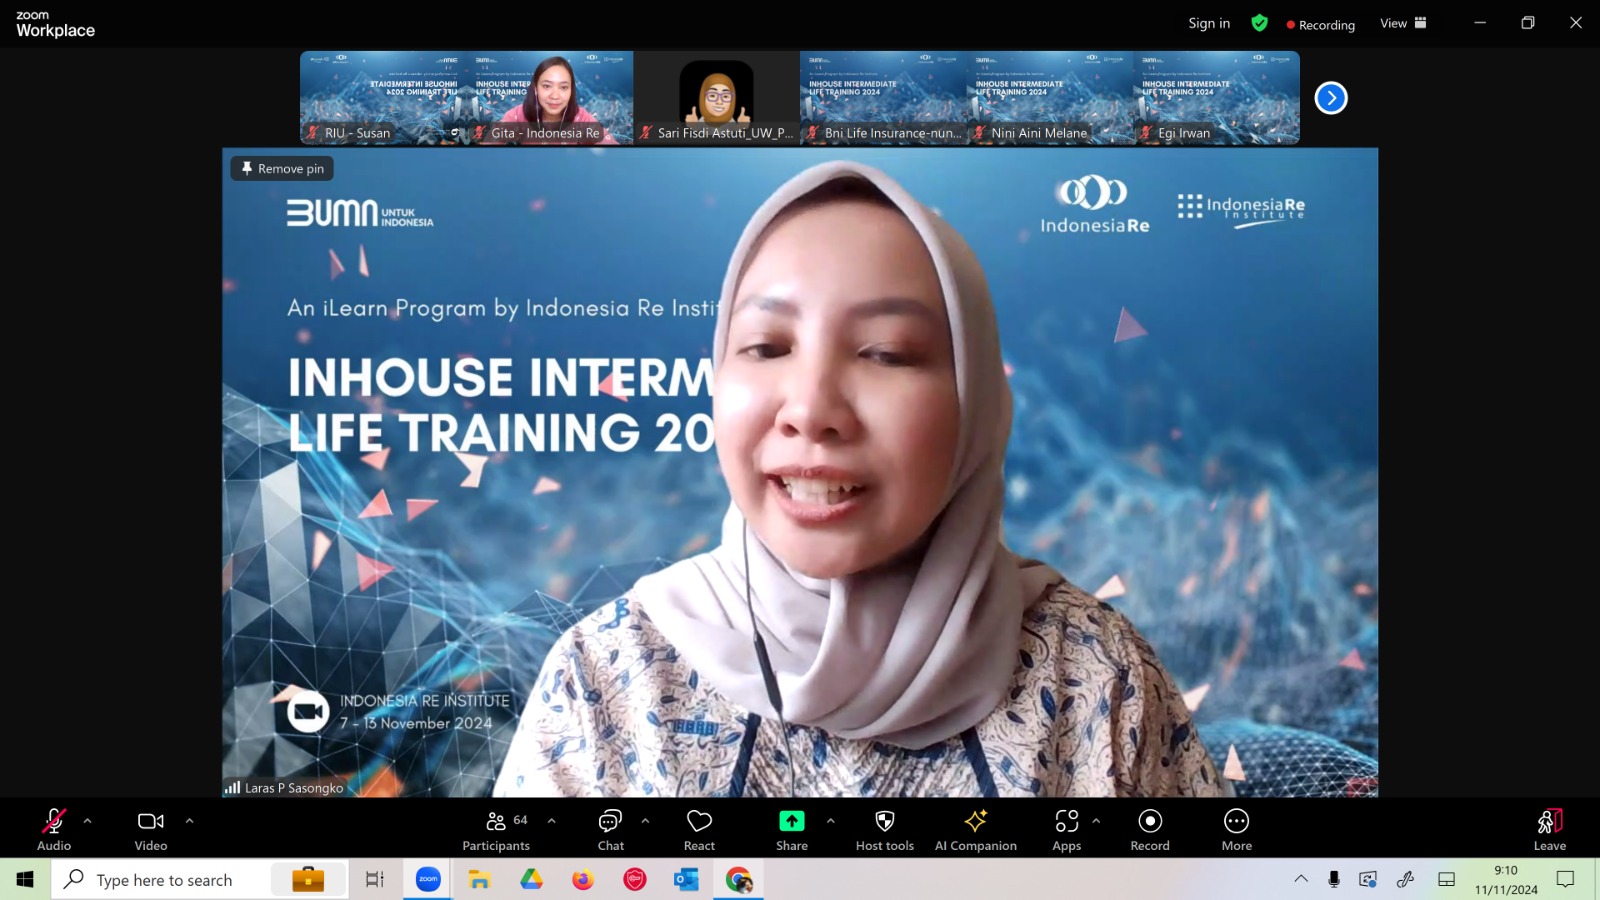Open Firefox from taskbar
Image resolution: width=1600 pixels, height=900 pixels.
point(583,880)
